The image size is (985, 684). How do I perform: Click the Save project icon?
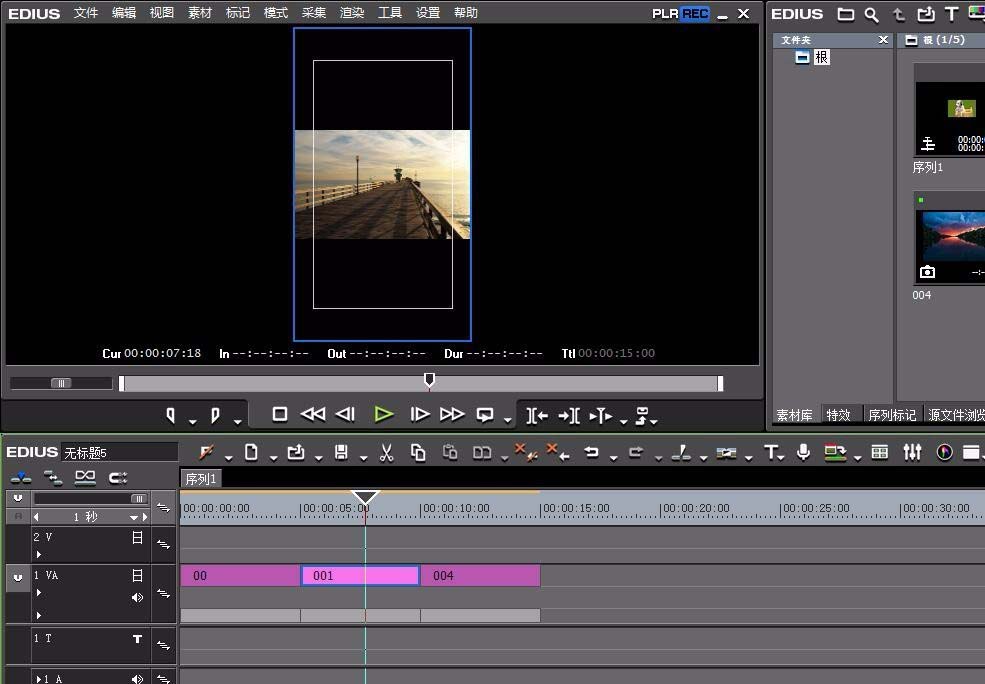(341, 453)
